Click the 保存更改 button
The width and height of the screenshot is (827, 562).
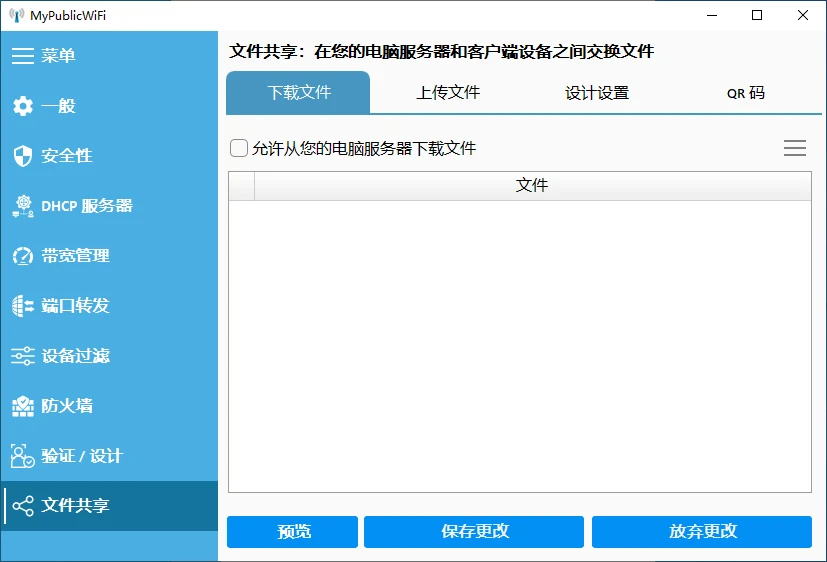[x=474, y=532]
